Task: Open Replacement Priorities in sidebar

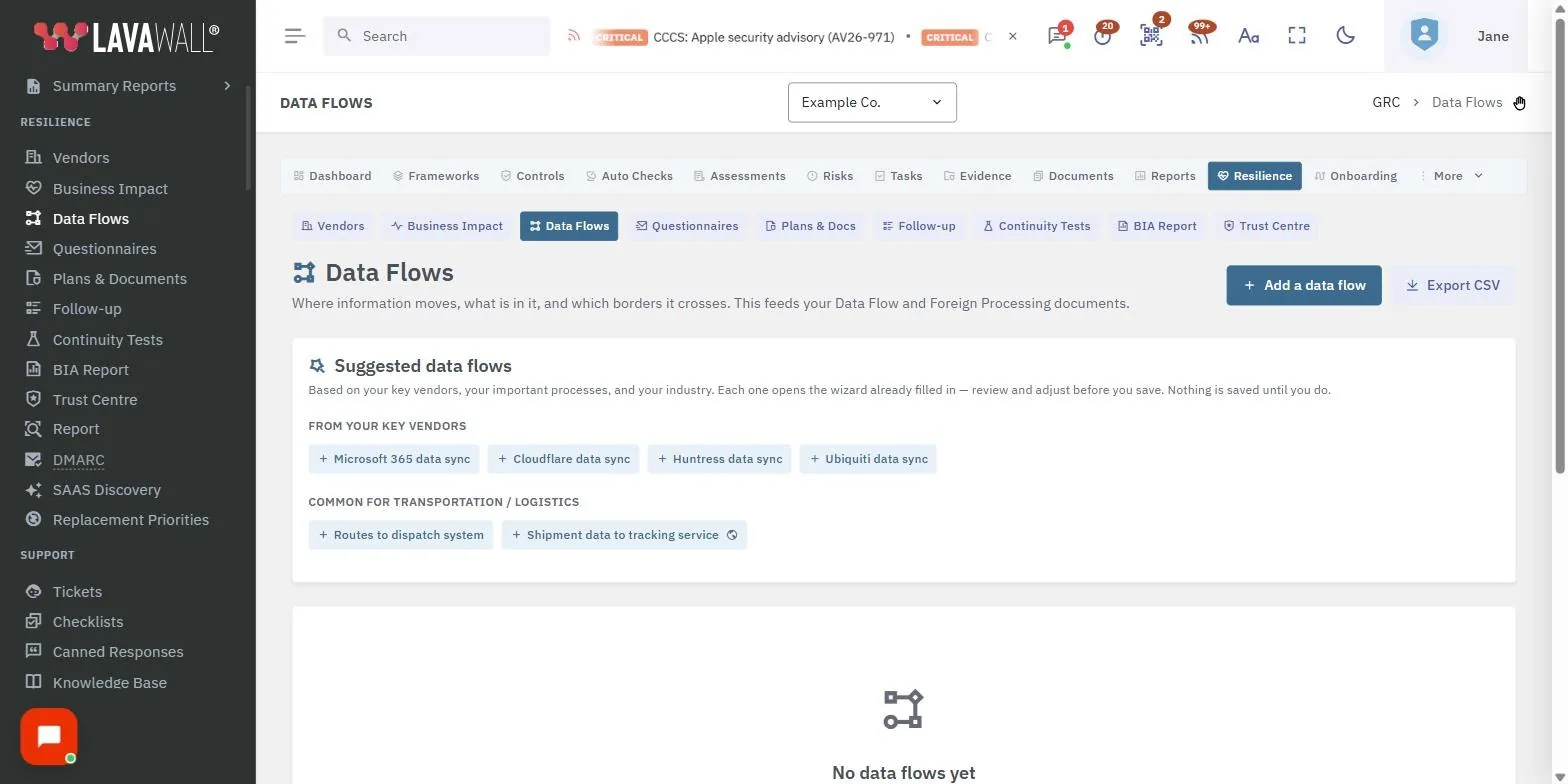Action: click(x=130, y=520)
